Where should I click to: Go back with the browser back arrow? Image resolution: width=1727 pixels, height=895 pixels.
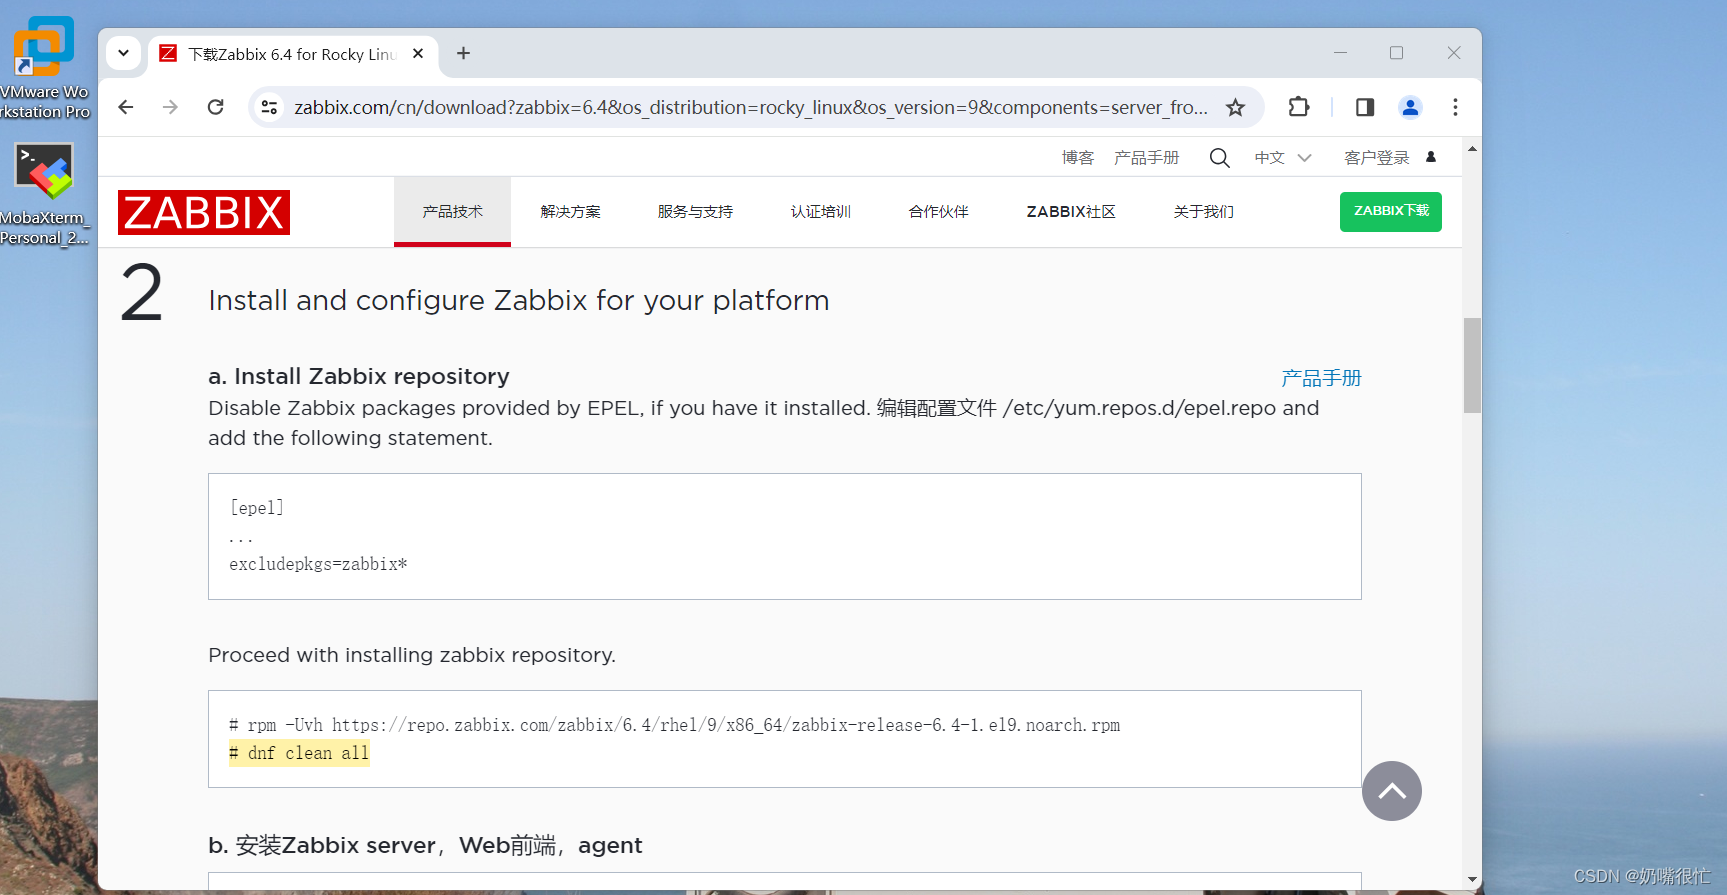point(126,107)
